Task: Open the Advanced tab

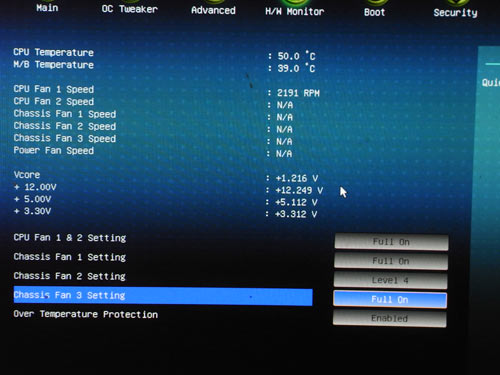Action: [213, 10]
